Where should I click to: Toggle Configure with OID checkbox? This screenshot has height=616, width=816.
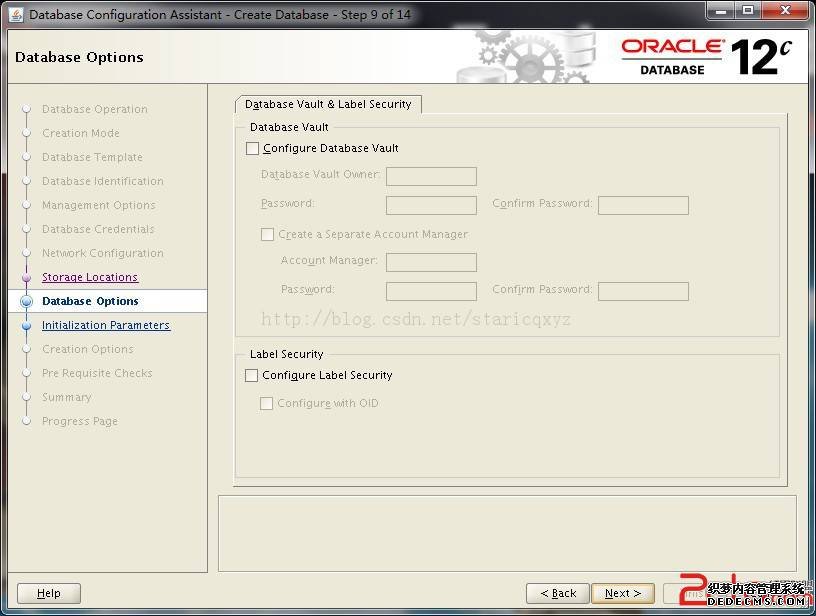click(x=267, y=403)
